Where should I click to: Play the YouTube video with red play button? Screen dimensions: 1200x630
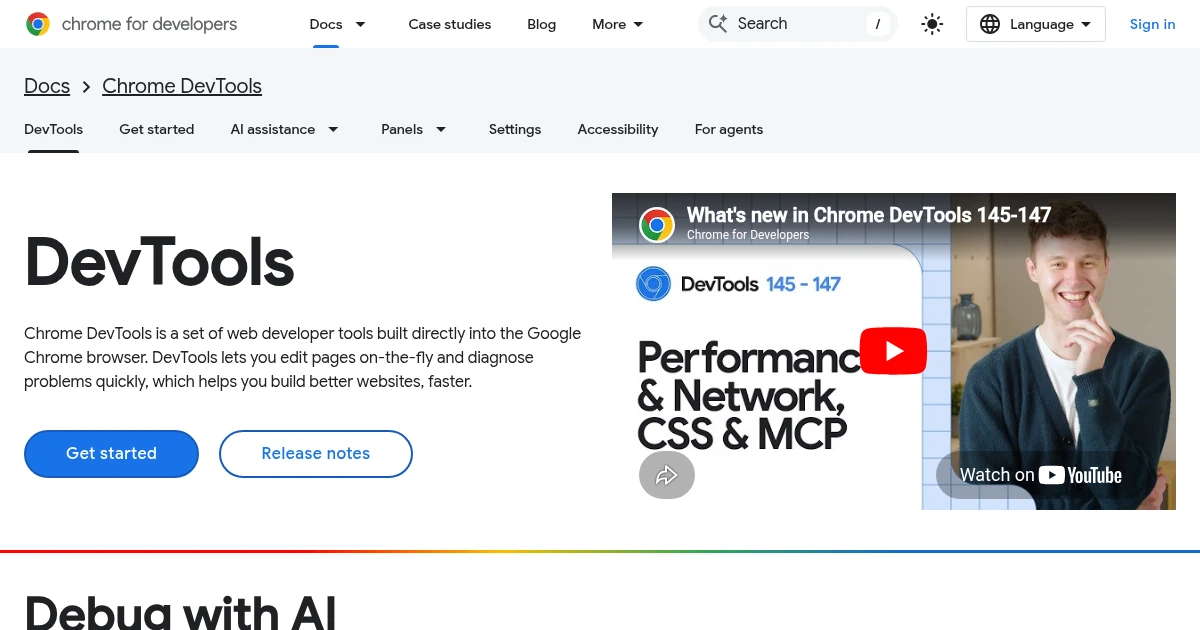[893, 351]
